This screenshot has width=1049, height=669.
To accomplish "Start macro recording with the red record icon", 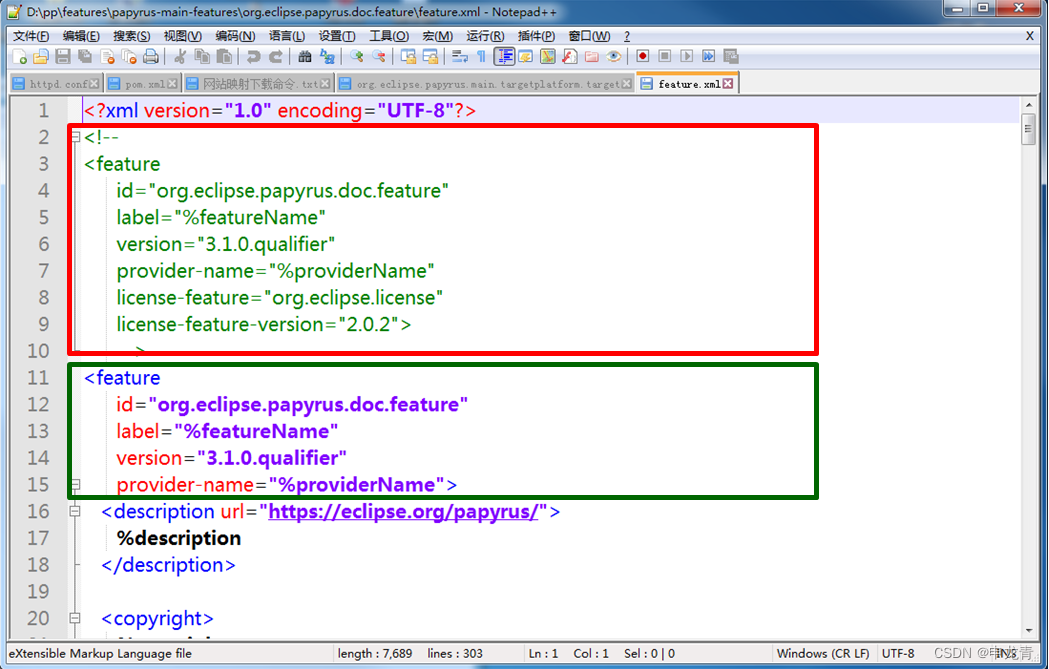I will [643, 57].
